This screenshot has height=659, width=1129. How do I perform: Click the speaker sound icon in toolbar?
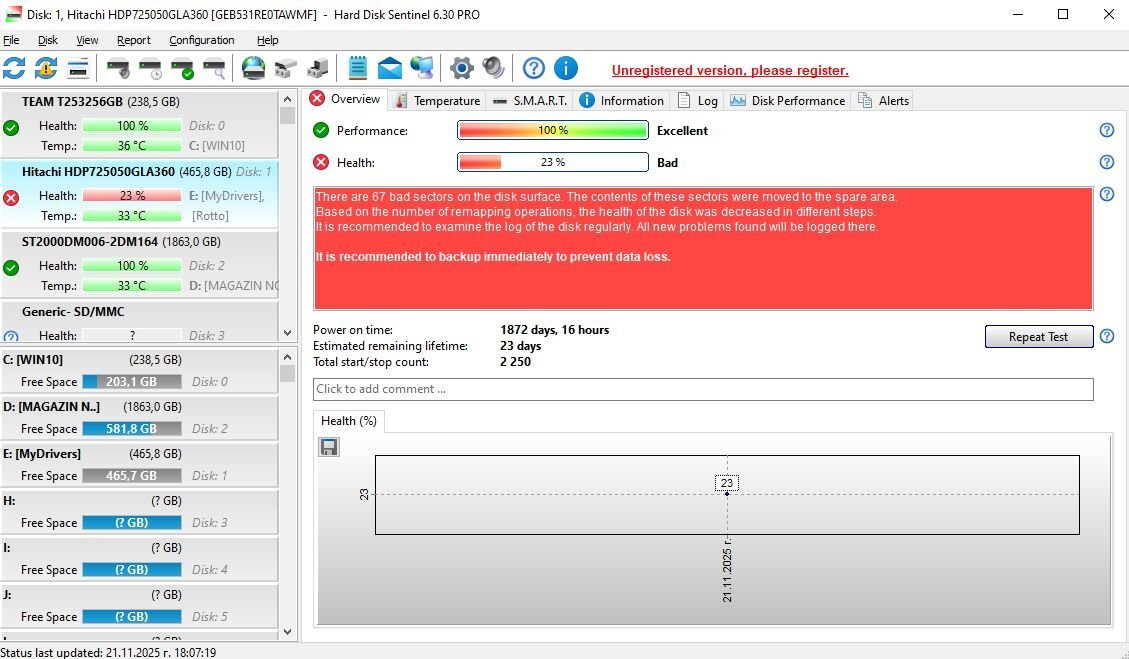click(x=493, y=68)
